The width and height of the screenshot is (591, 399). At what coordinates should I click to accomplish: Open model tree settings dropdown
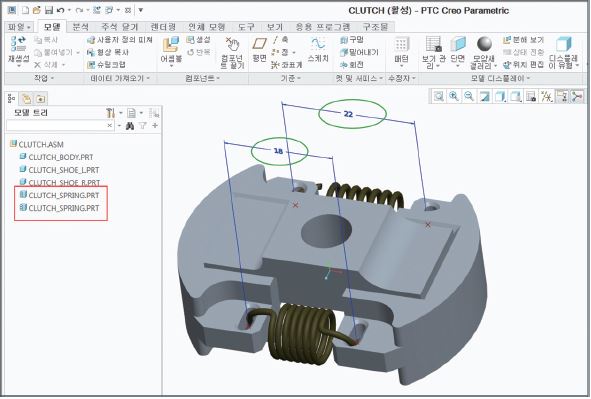(114, 113)
